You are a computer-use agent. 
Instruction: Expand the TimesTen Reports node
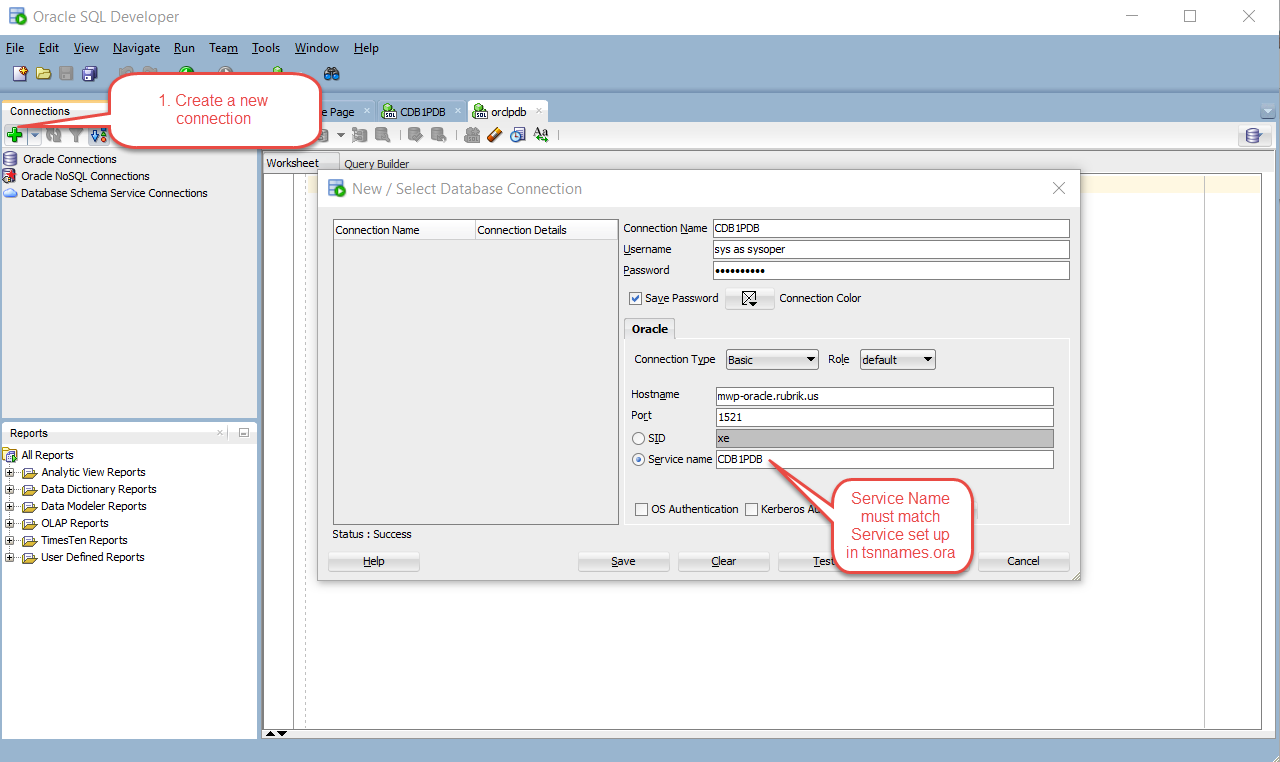pos(10,540)
